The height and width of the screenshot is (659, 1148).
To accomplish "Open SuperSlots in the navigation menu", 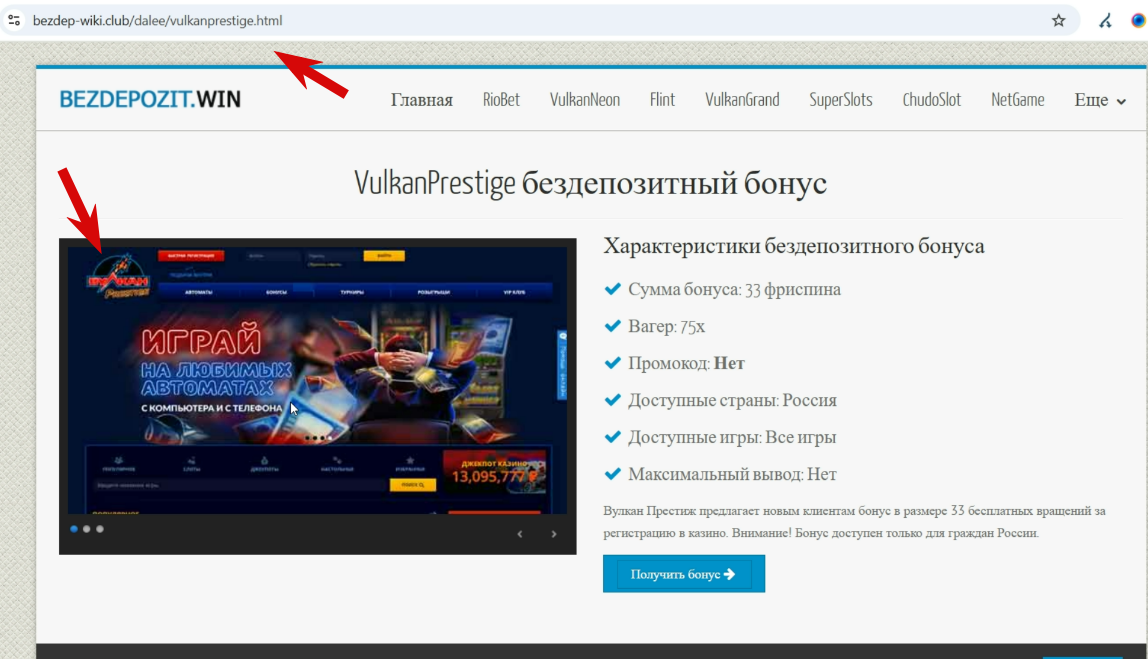I will tap(840, 100).
